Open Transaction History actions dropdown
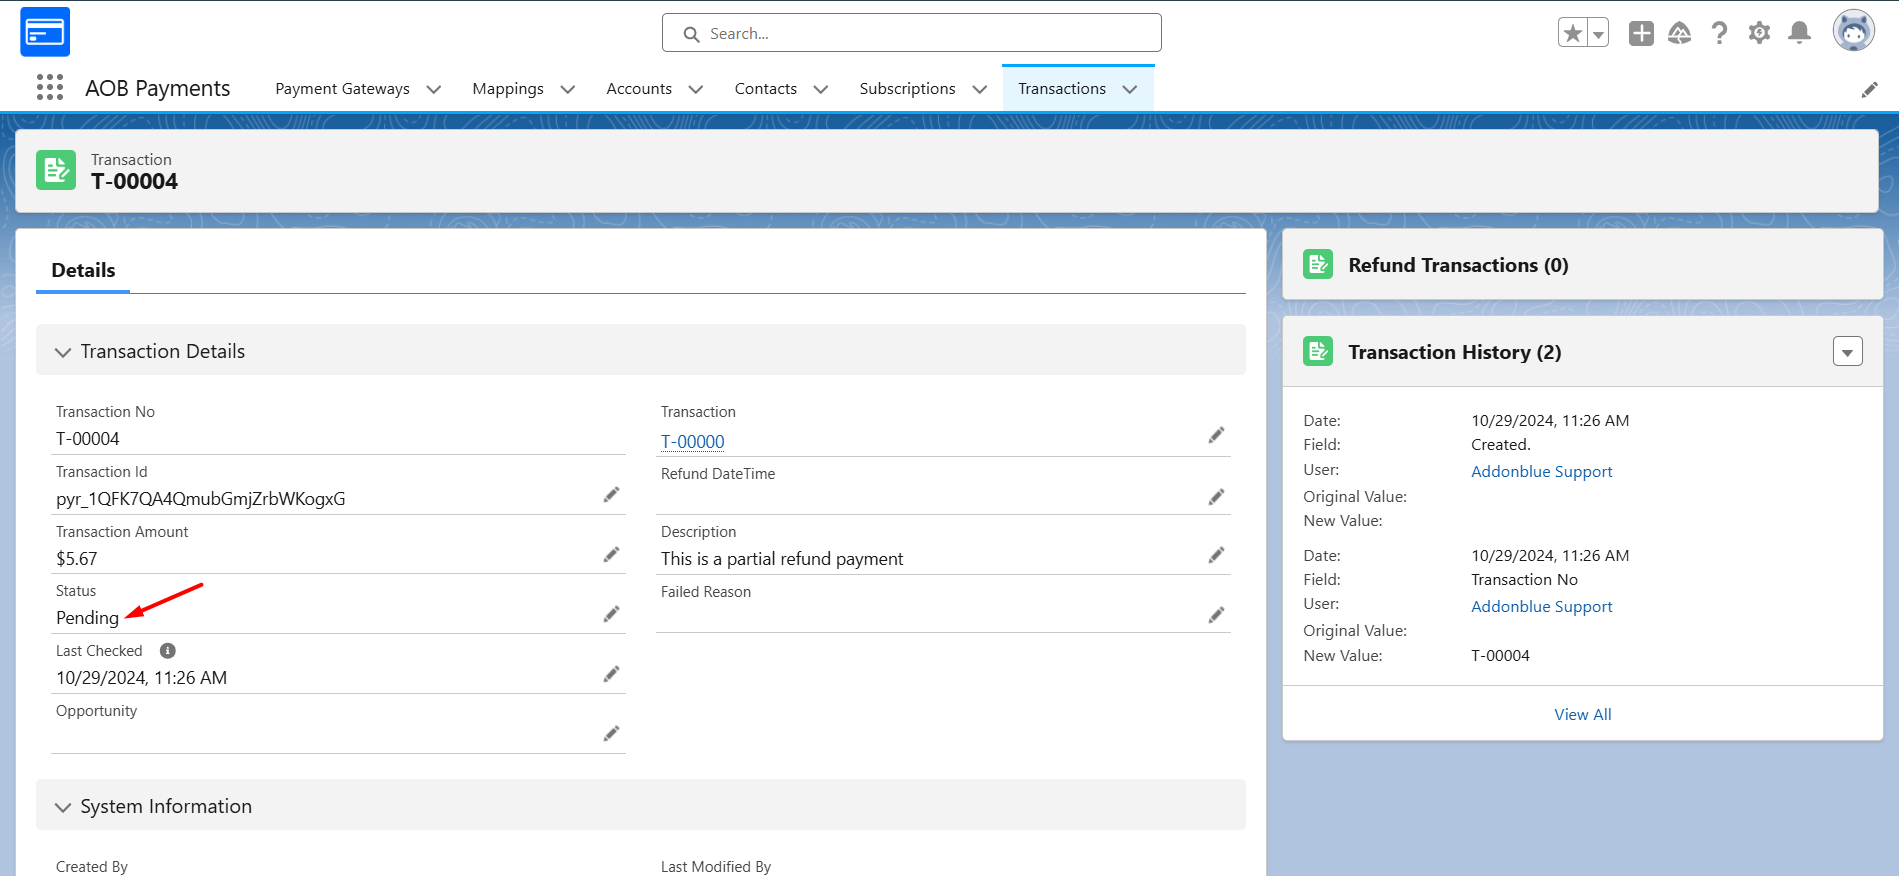 (x=1847, y=352)
